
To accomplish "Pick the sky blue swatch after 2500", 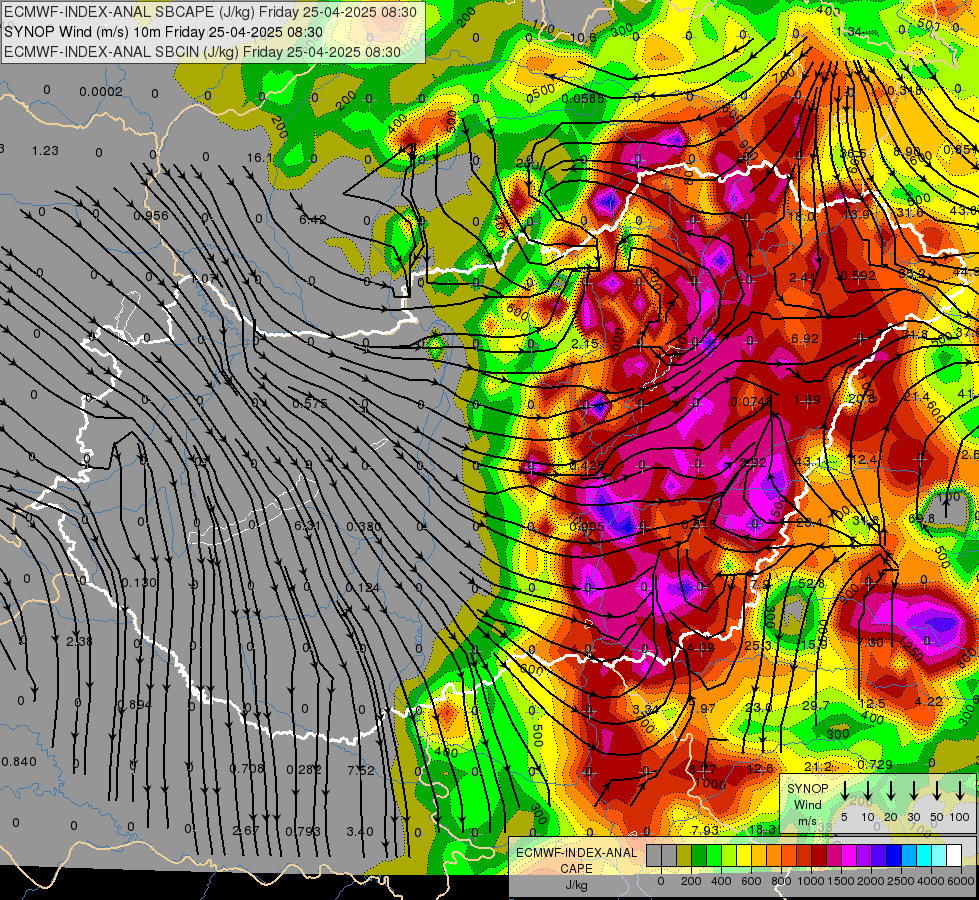I will point(909,856).
